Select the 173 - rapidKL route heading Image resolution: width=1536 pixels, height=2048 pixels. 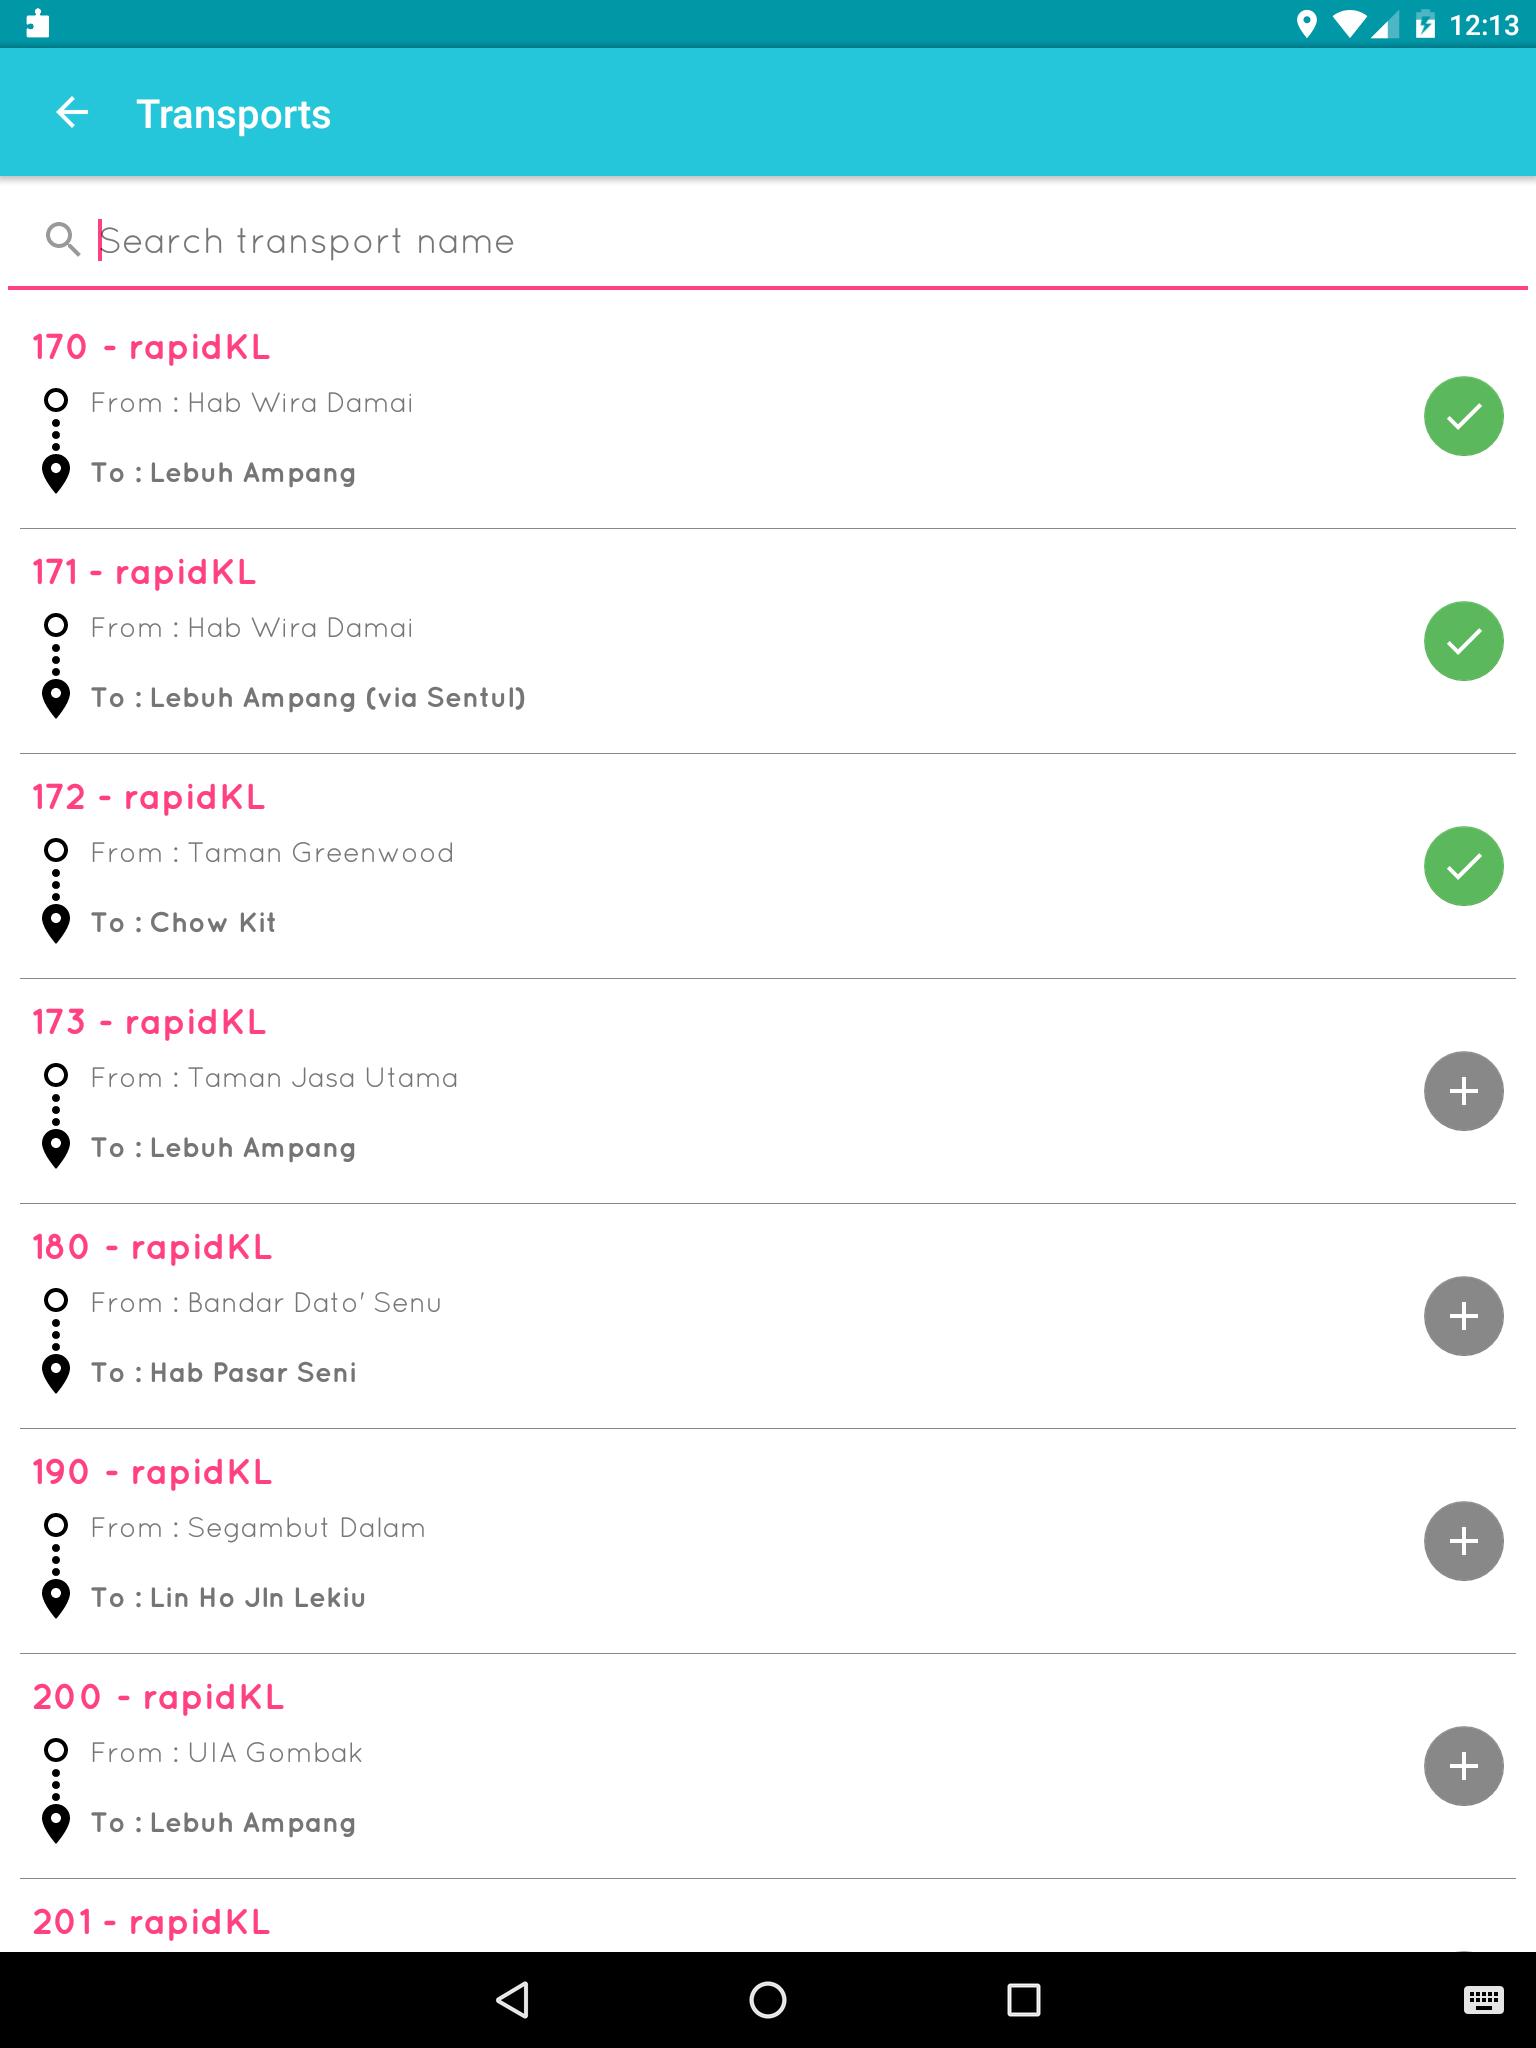click(149, 1022)
